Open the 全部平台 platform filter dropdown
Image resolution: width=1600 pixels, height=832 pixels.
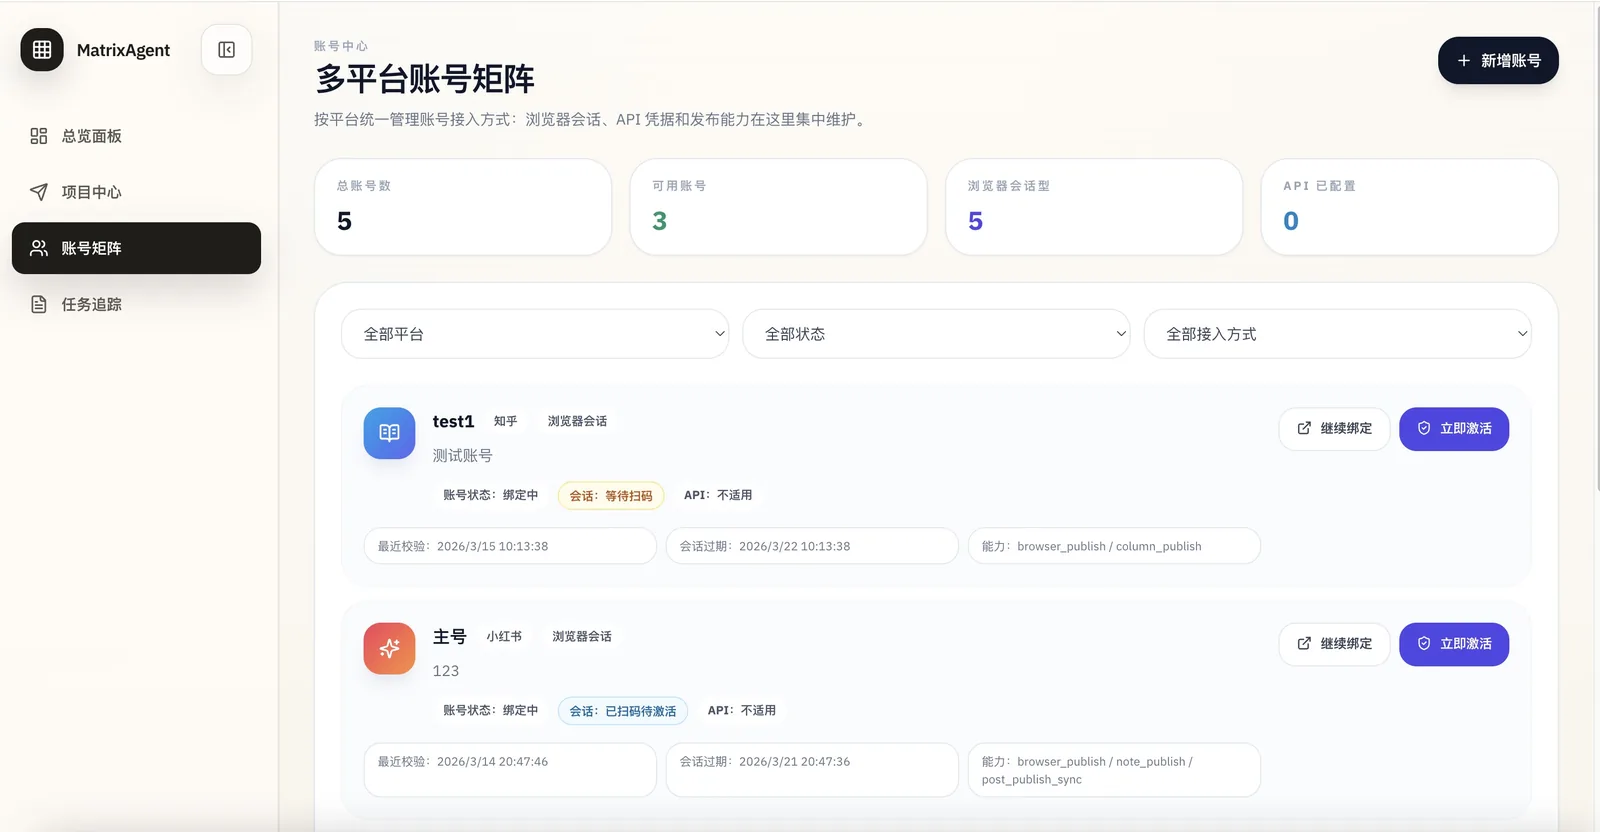point(535,334)
